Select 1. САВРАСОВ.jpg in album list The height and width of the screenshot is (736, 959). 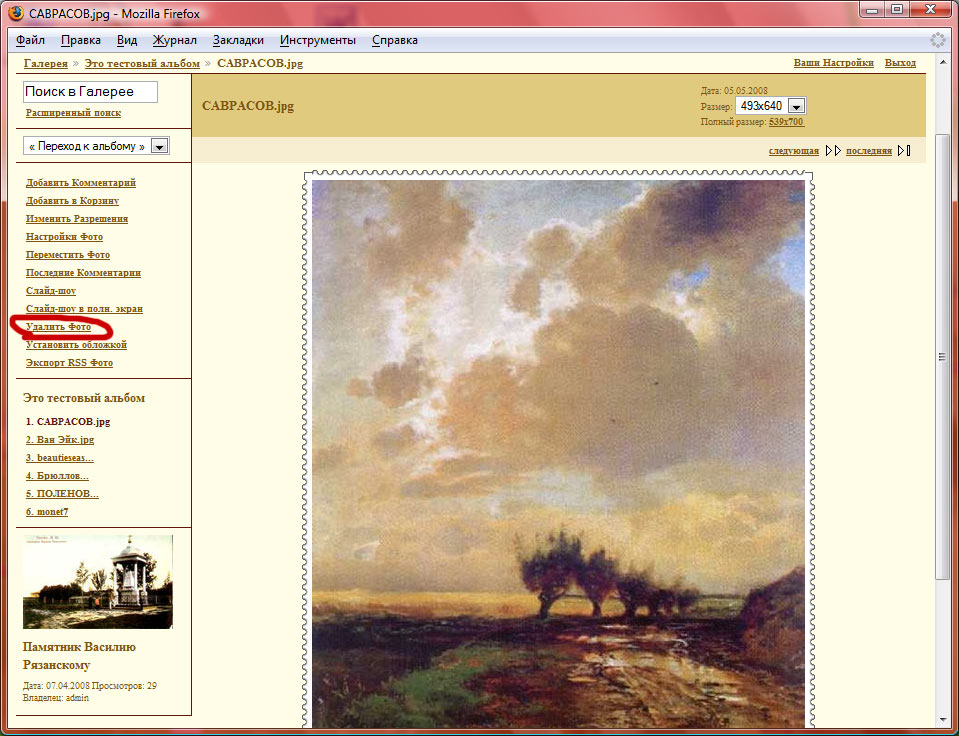68,422
